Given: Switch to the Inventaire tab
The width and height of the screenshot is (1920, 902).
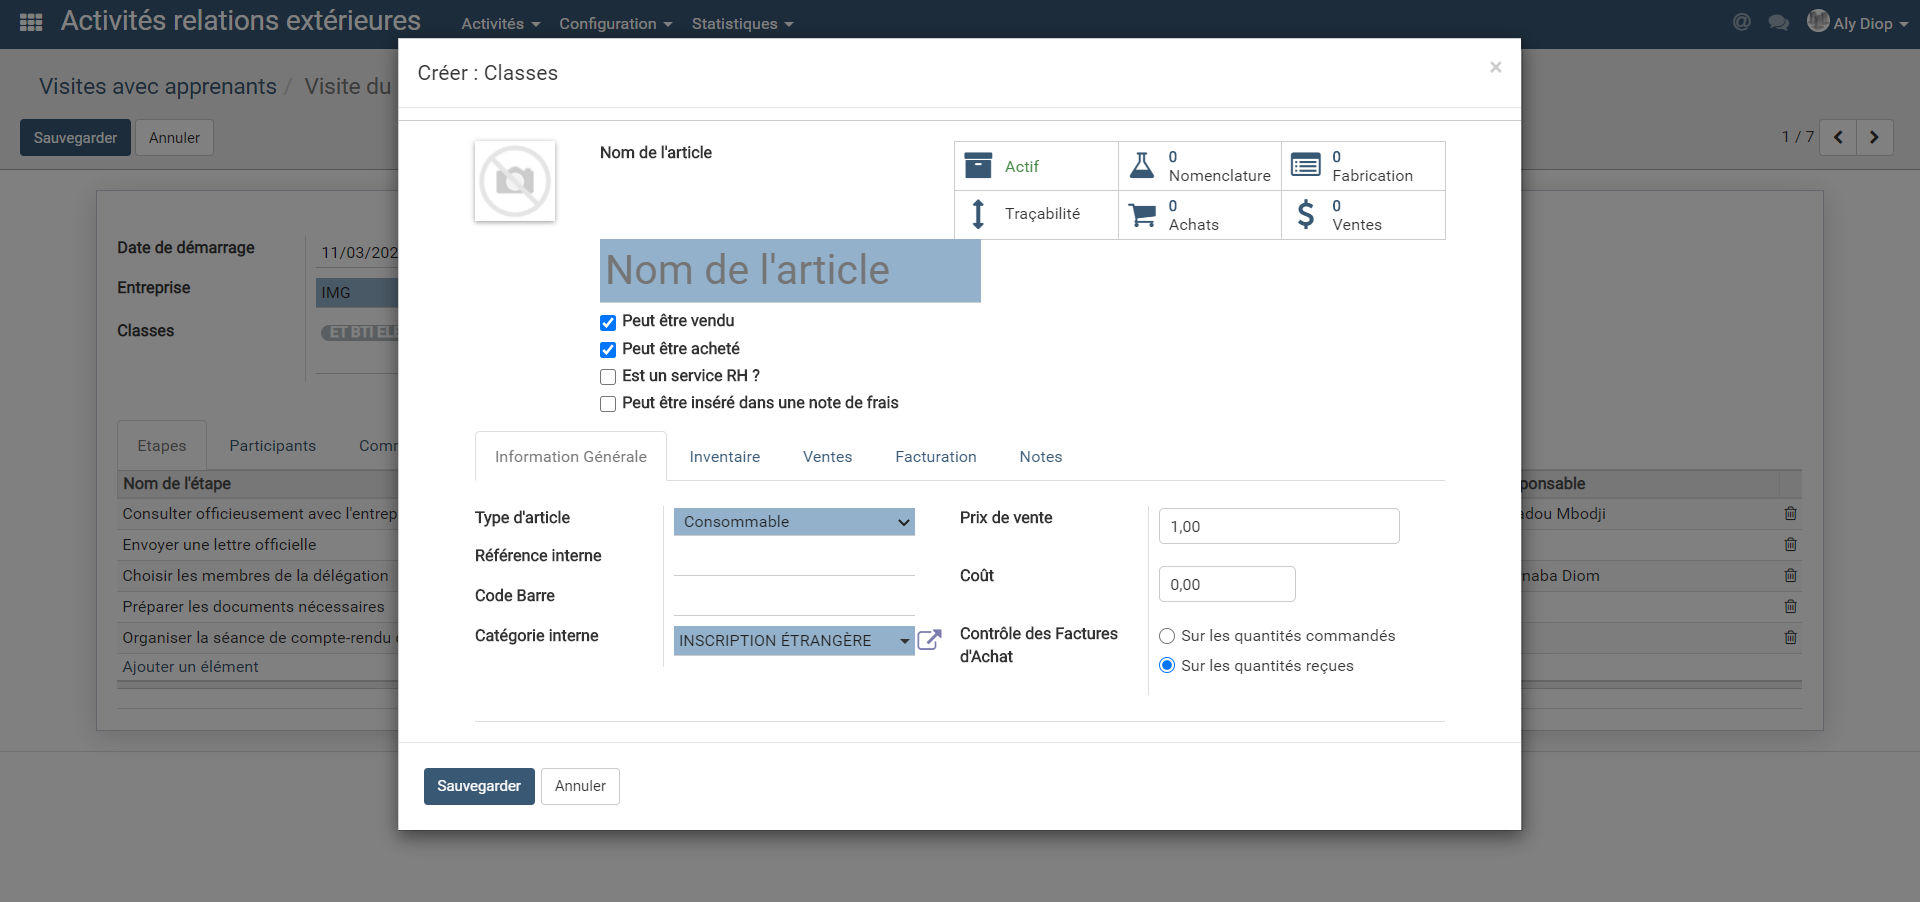Looking at the screenshot, I should [724, 457].
